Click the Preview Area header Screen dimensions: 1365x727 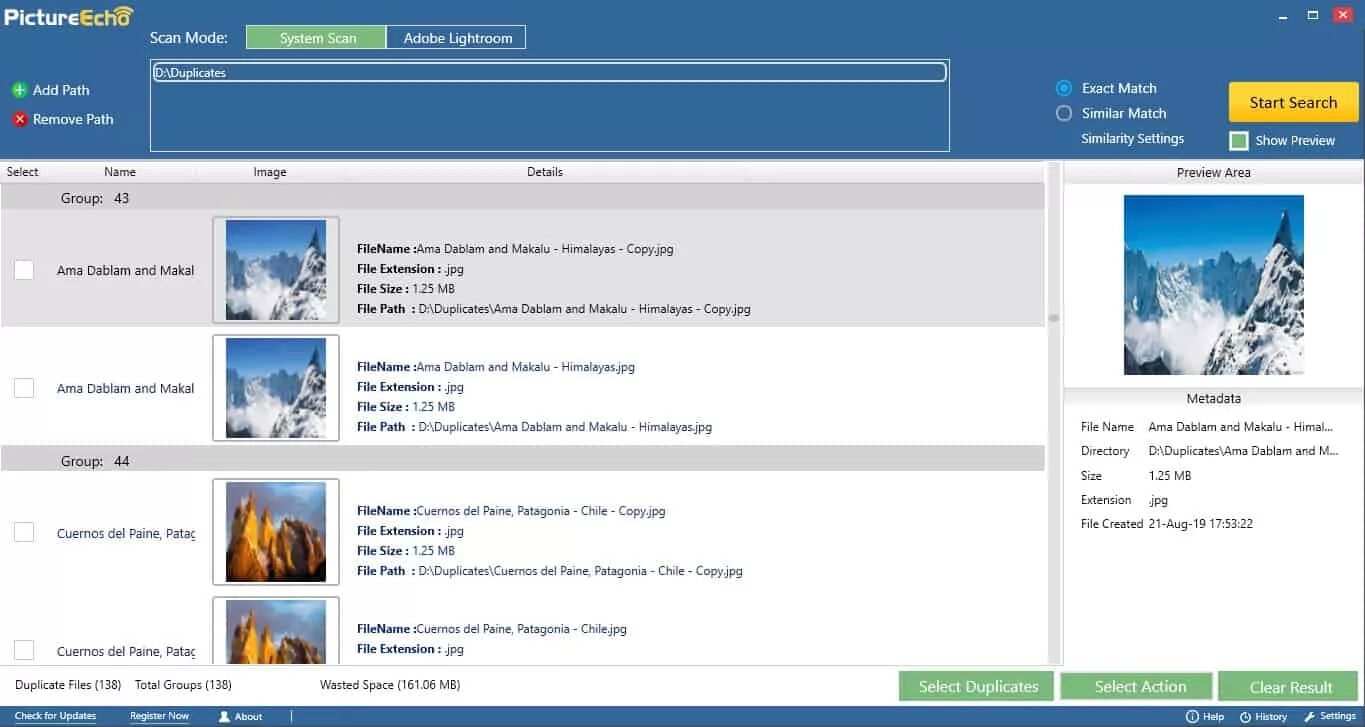coord(1214,172)
